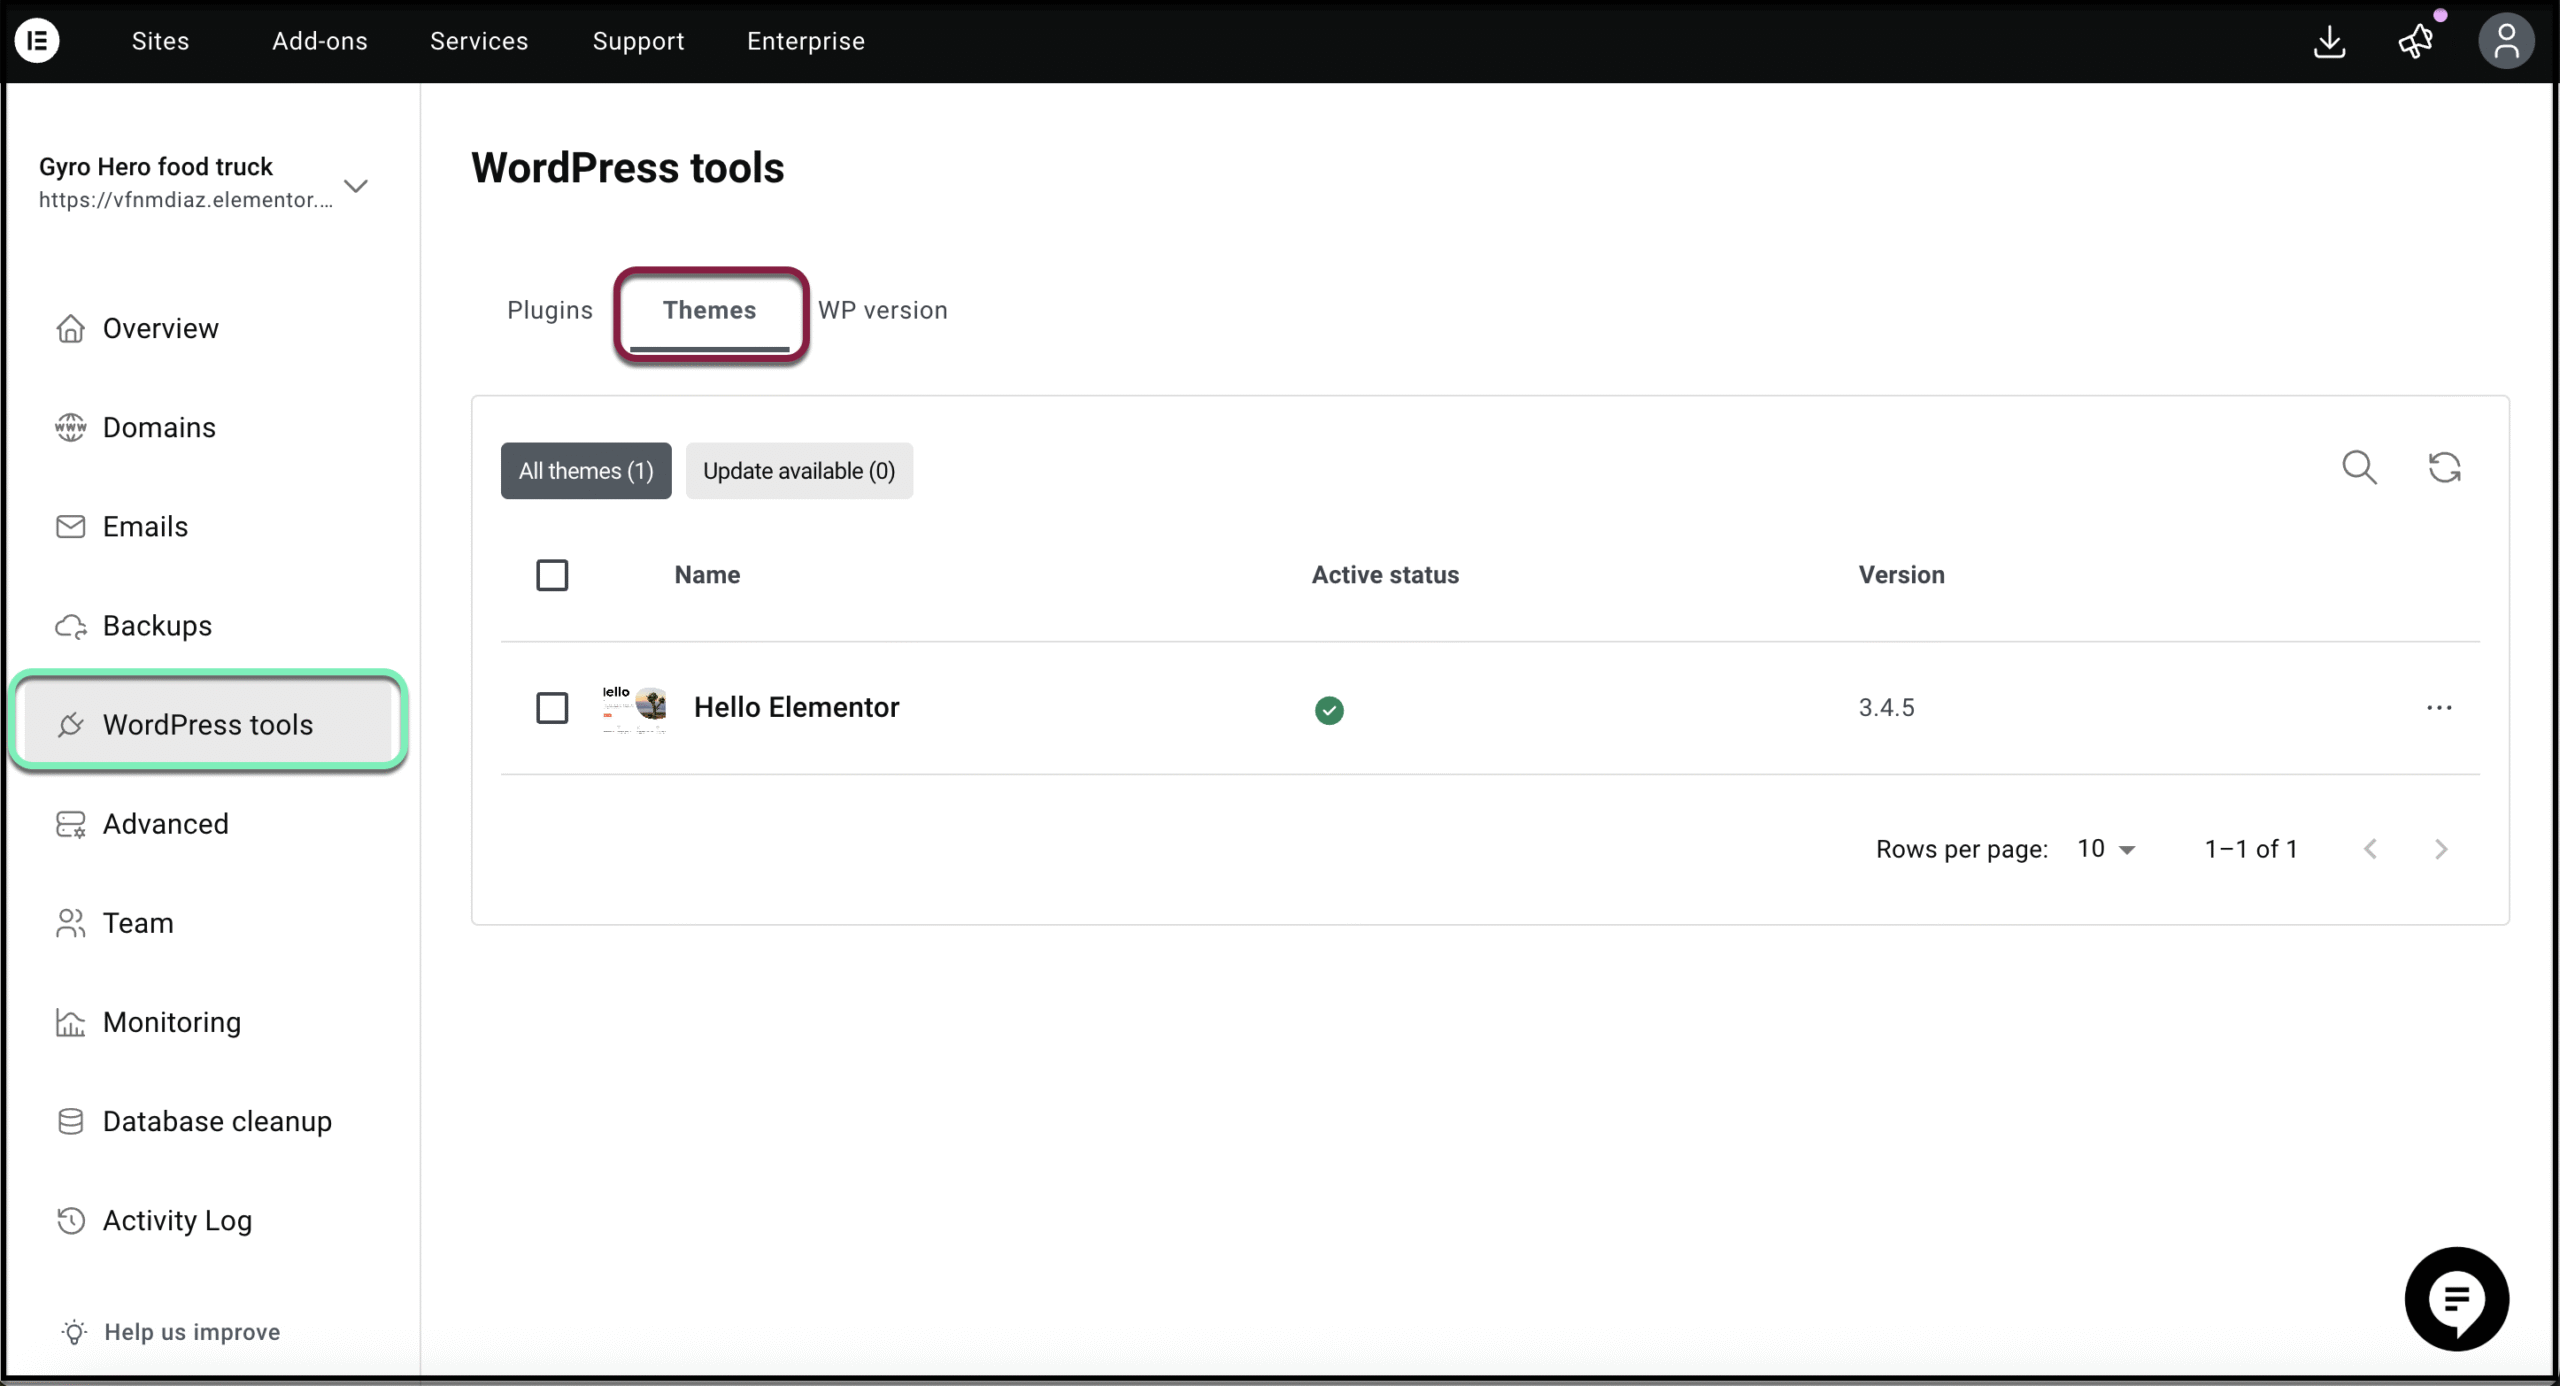Image resolution: width=2560 pixels, height=1386 pixels.
Task: Check the Hello Elementor row checkbox
Action: [552, 708]
